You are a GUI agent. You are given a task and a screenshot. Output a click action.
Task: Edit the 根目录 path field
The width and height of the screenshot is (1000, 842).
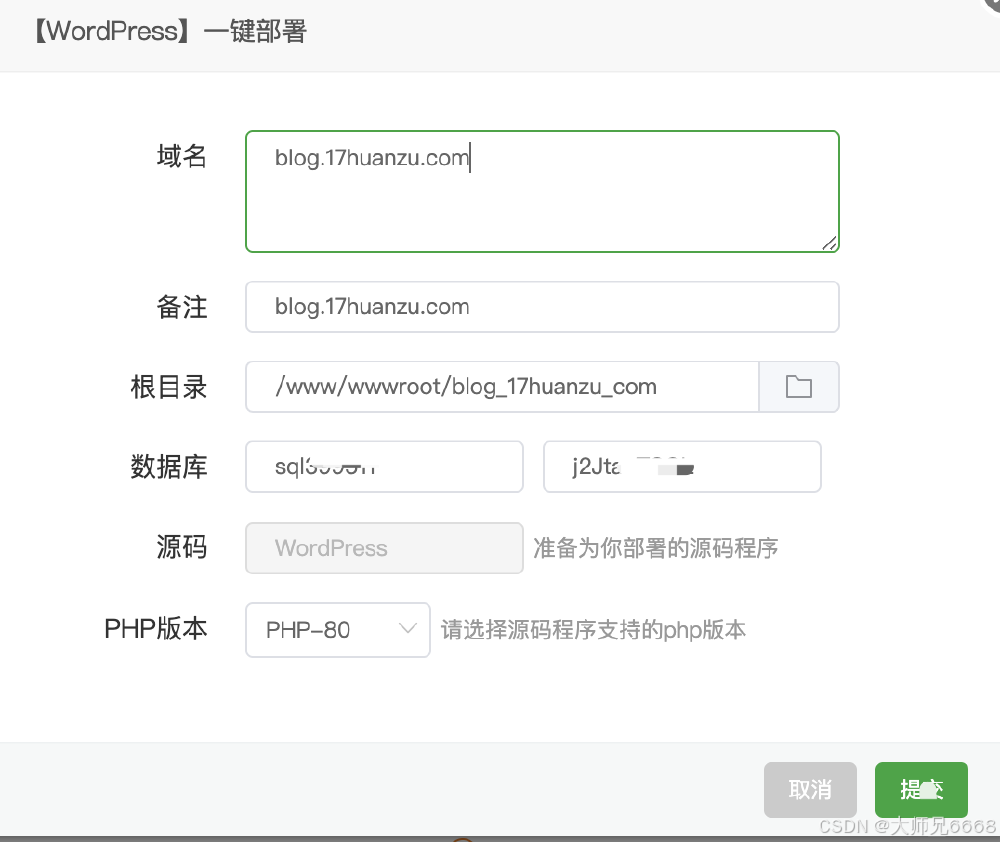[503, 387]
